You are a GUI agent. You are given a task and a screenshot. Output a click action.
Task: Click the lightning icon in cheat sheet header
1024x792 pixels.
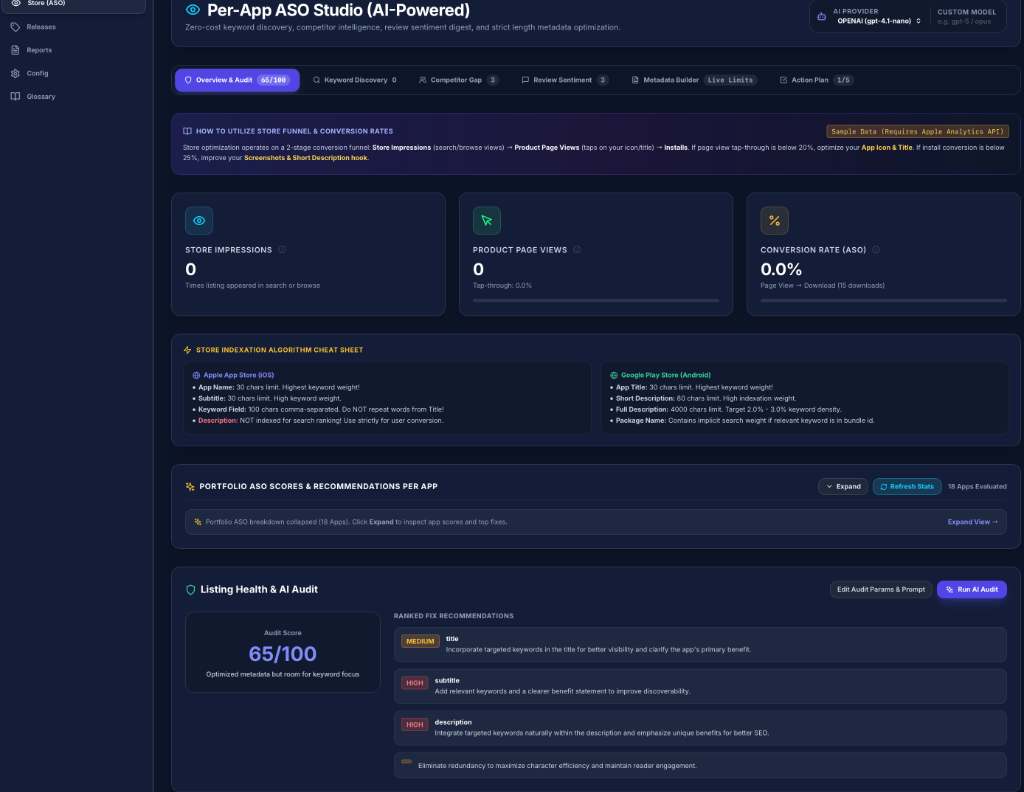(187, 350)
